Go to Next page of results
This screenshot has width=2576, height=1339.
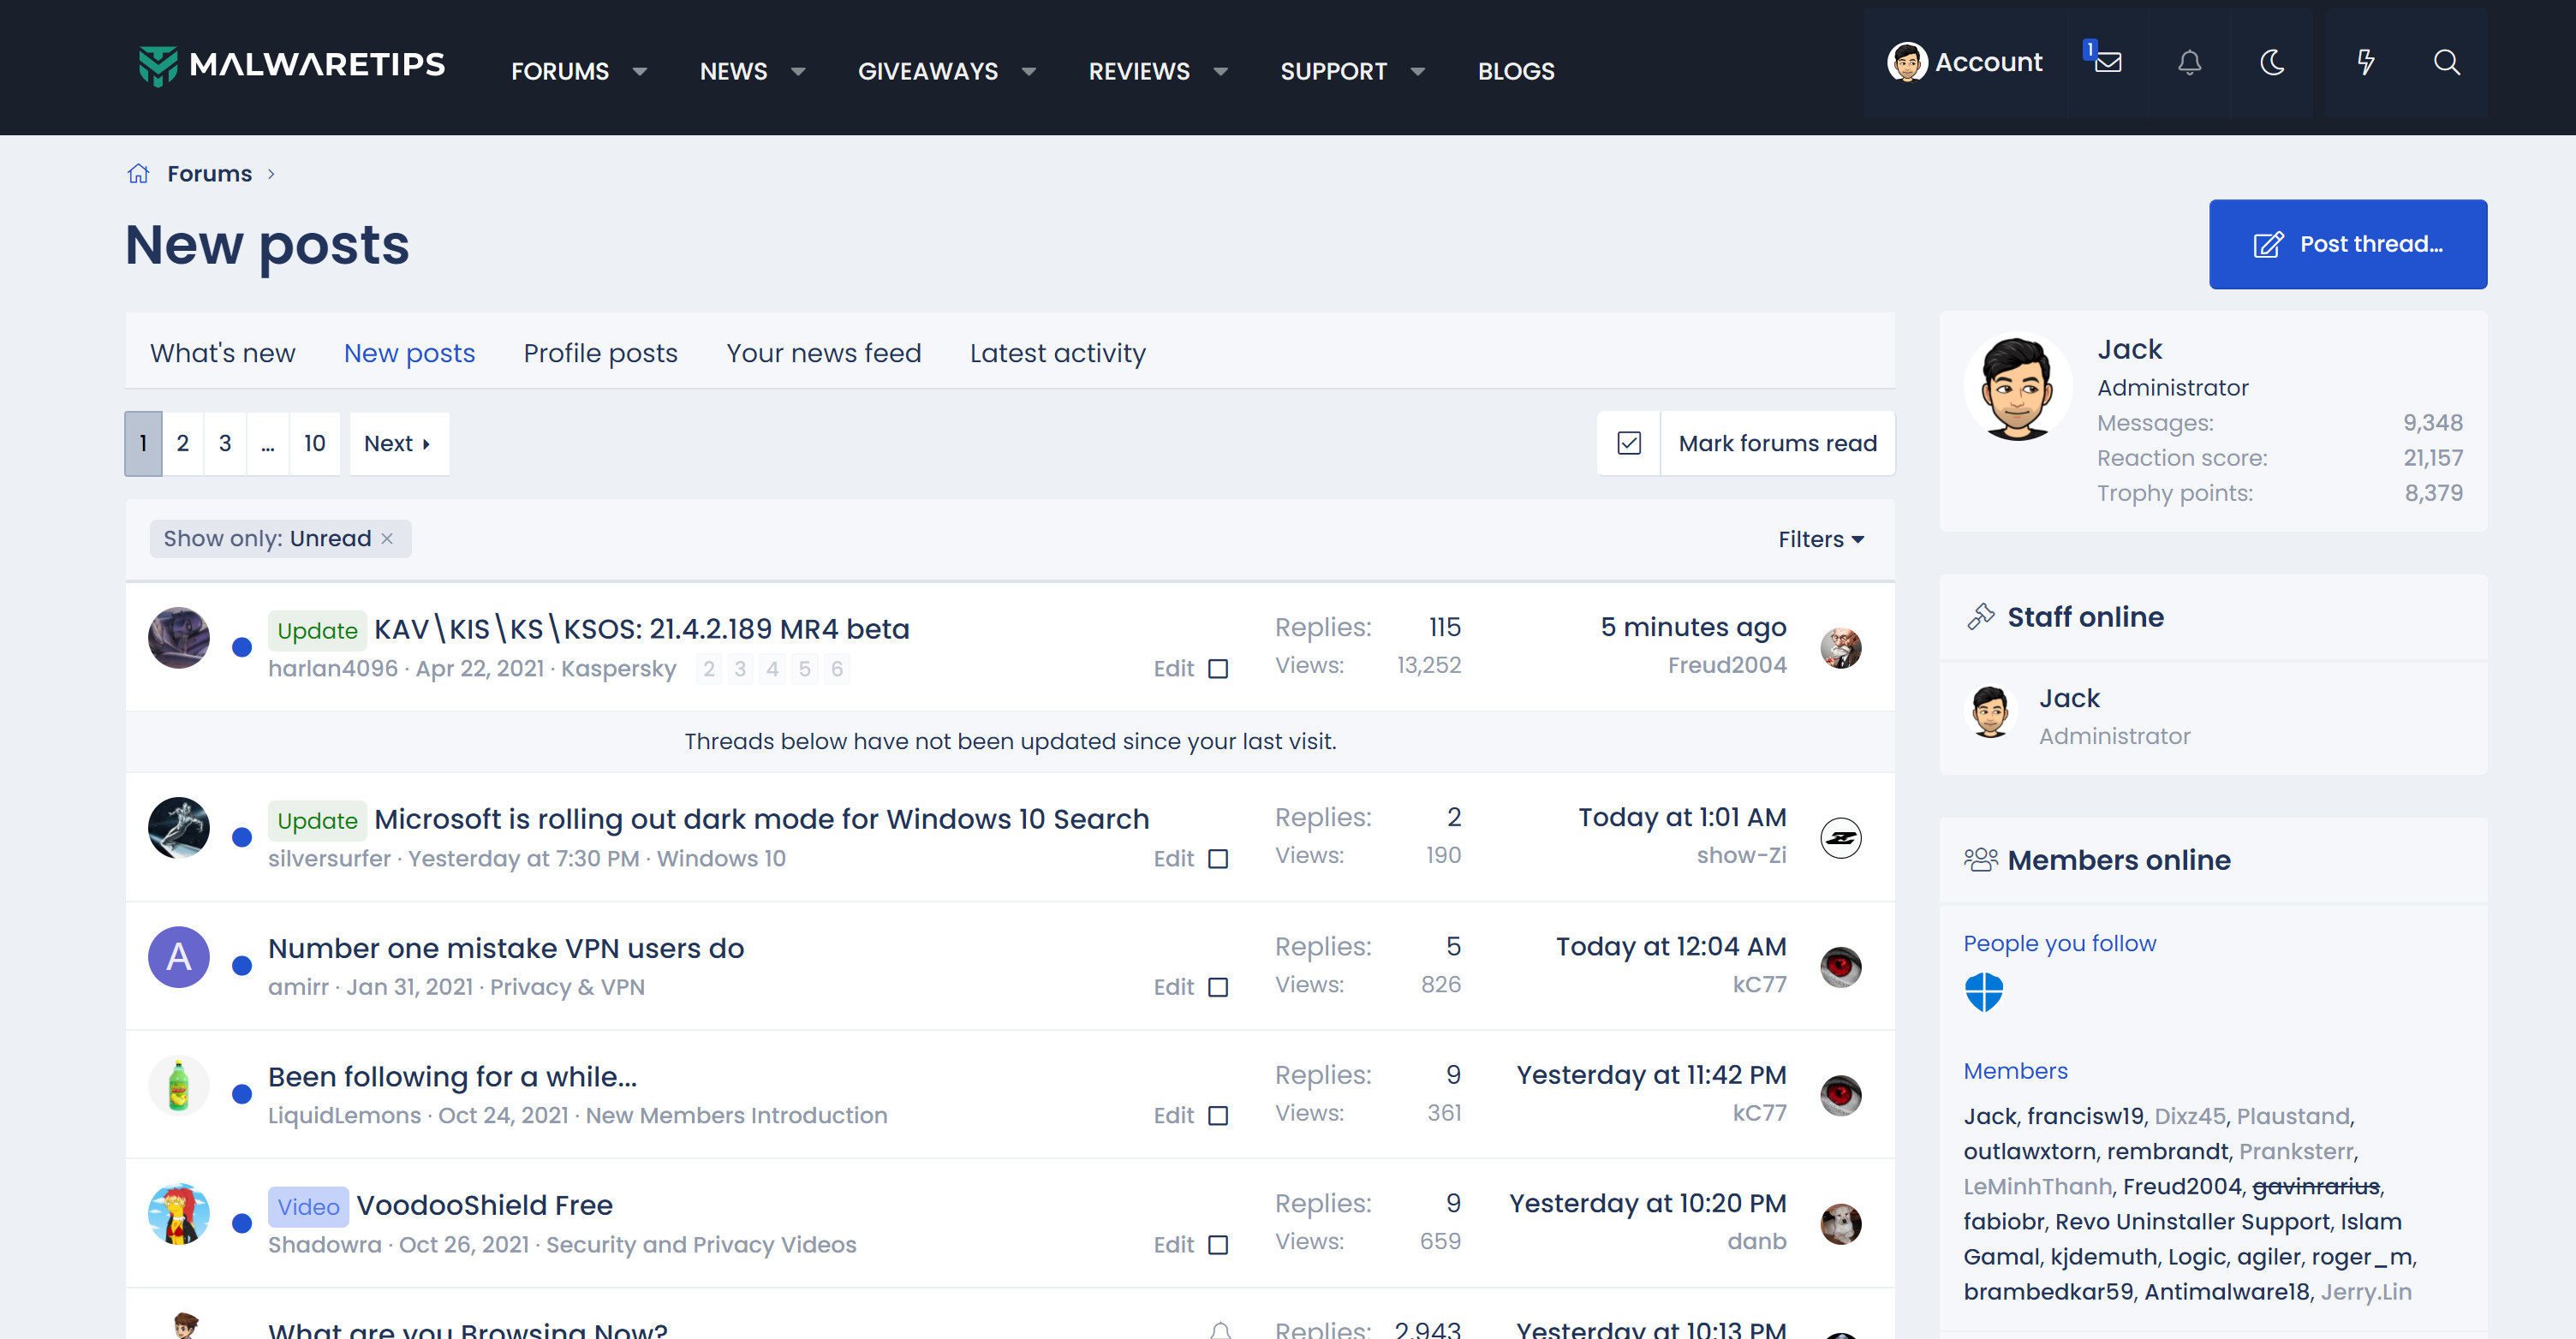[398, 443]
